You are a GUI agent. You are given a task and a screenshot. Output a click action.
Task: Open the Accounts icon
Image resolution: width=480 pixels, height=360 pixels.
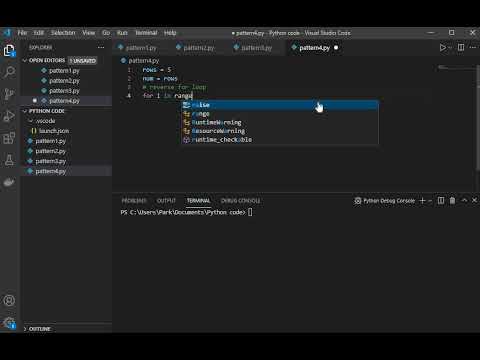point(9,301)
